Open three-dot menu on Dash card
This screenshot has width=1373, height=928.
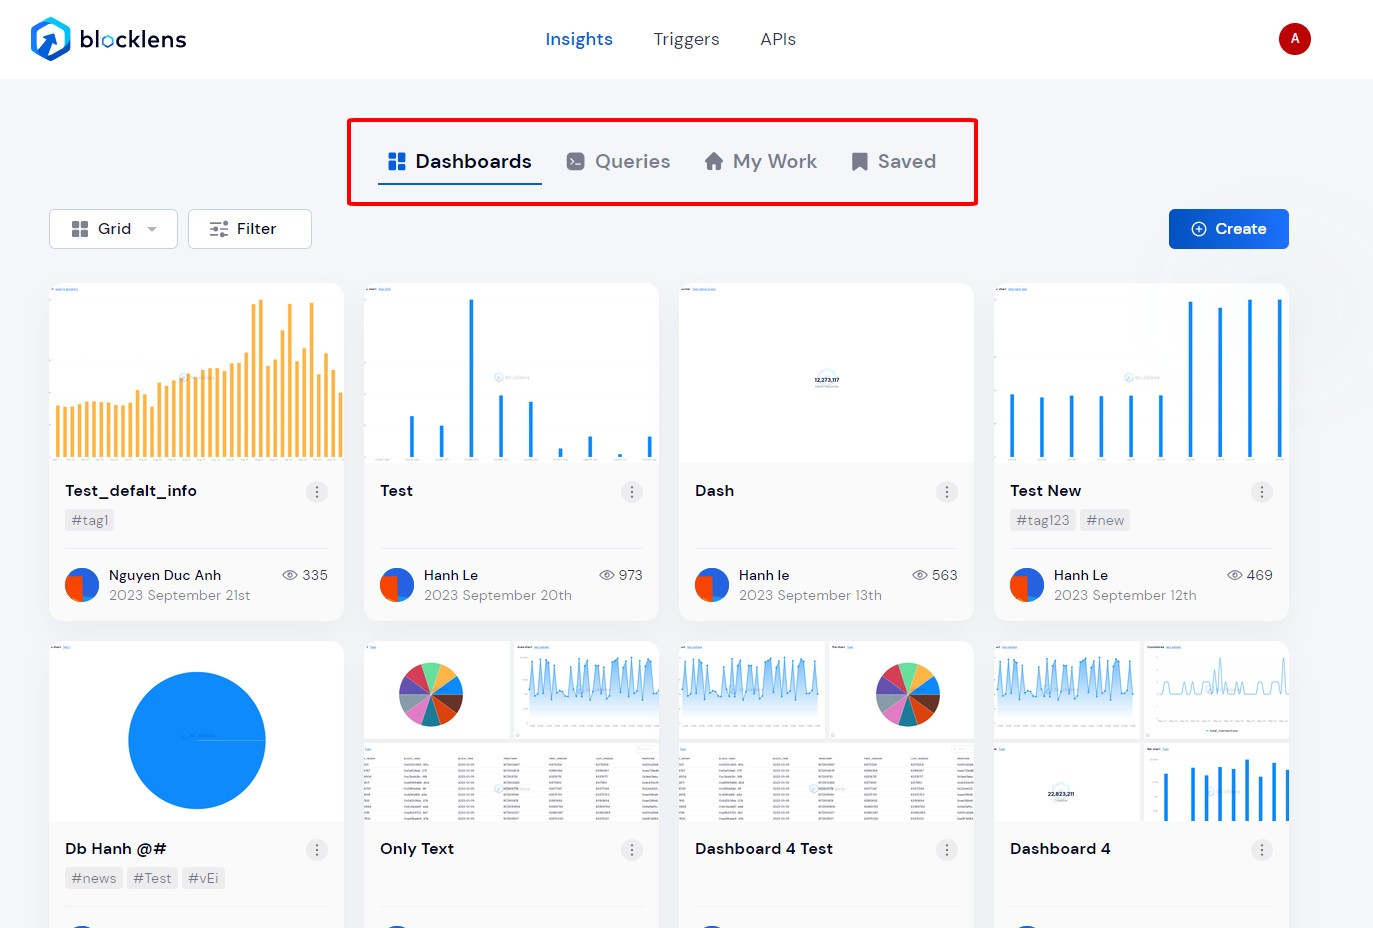click(947, 492)
